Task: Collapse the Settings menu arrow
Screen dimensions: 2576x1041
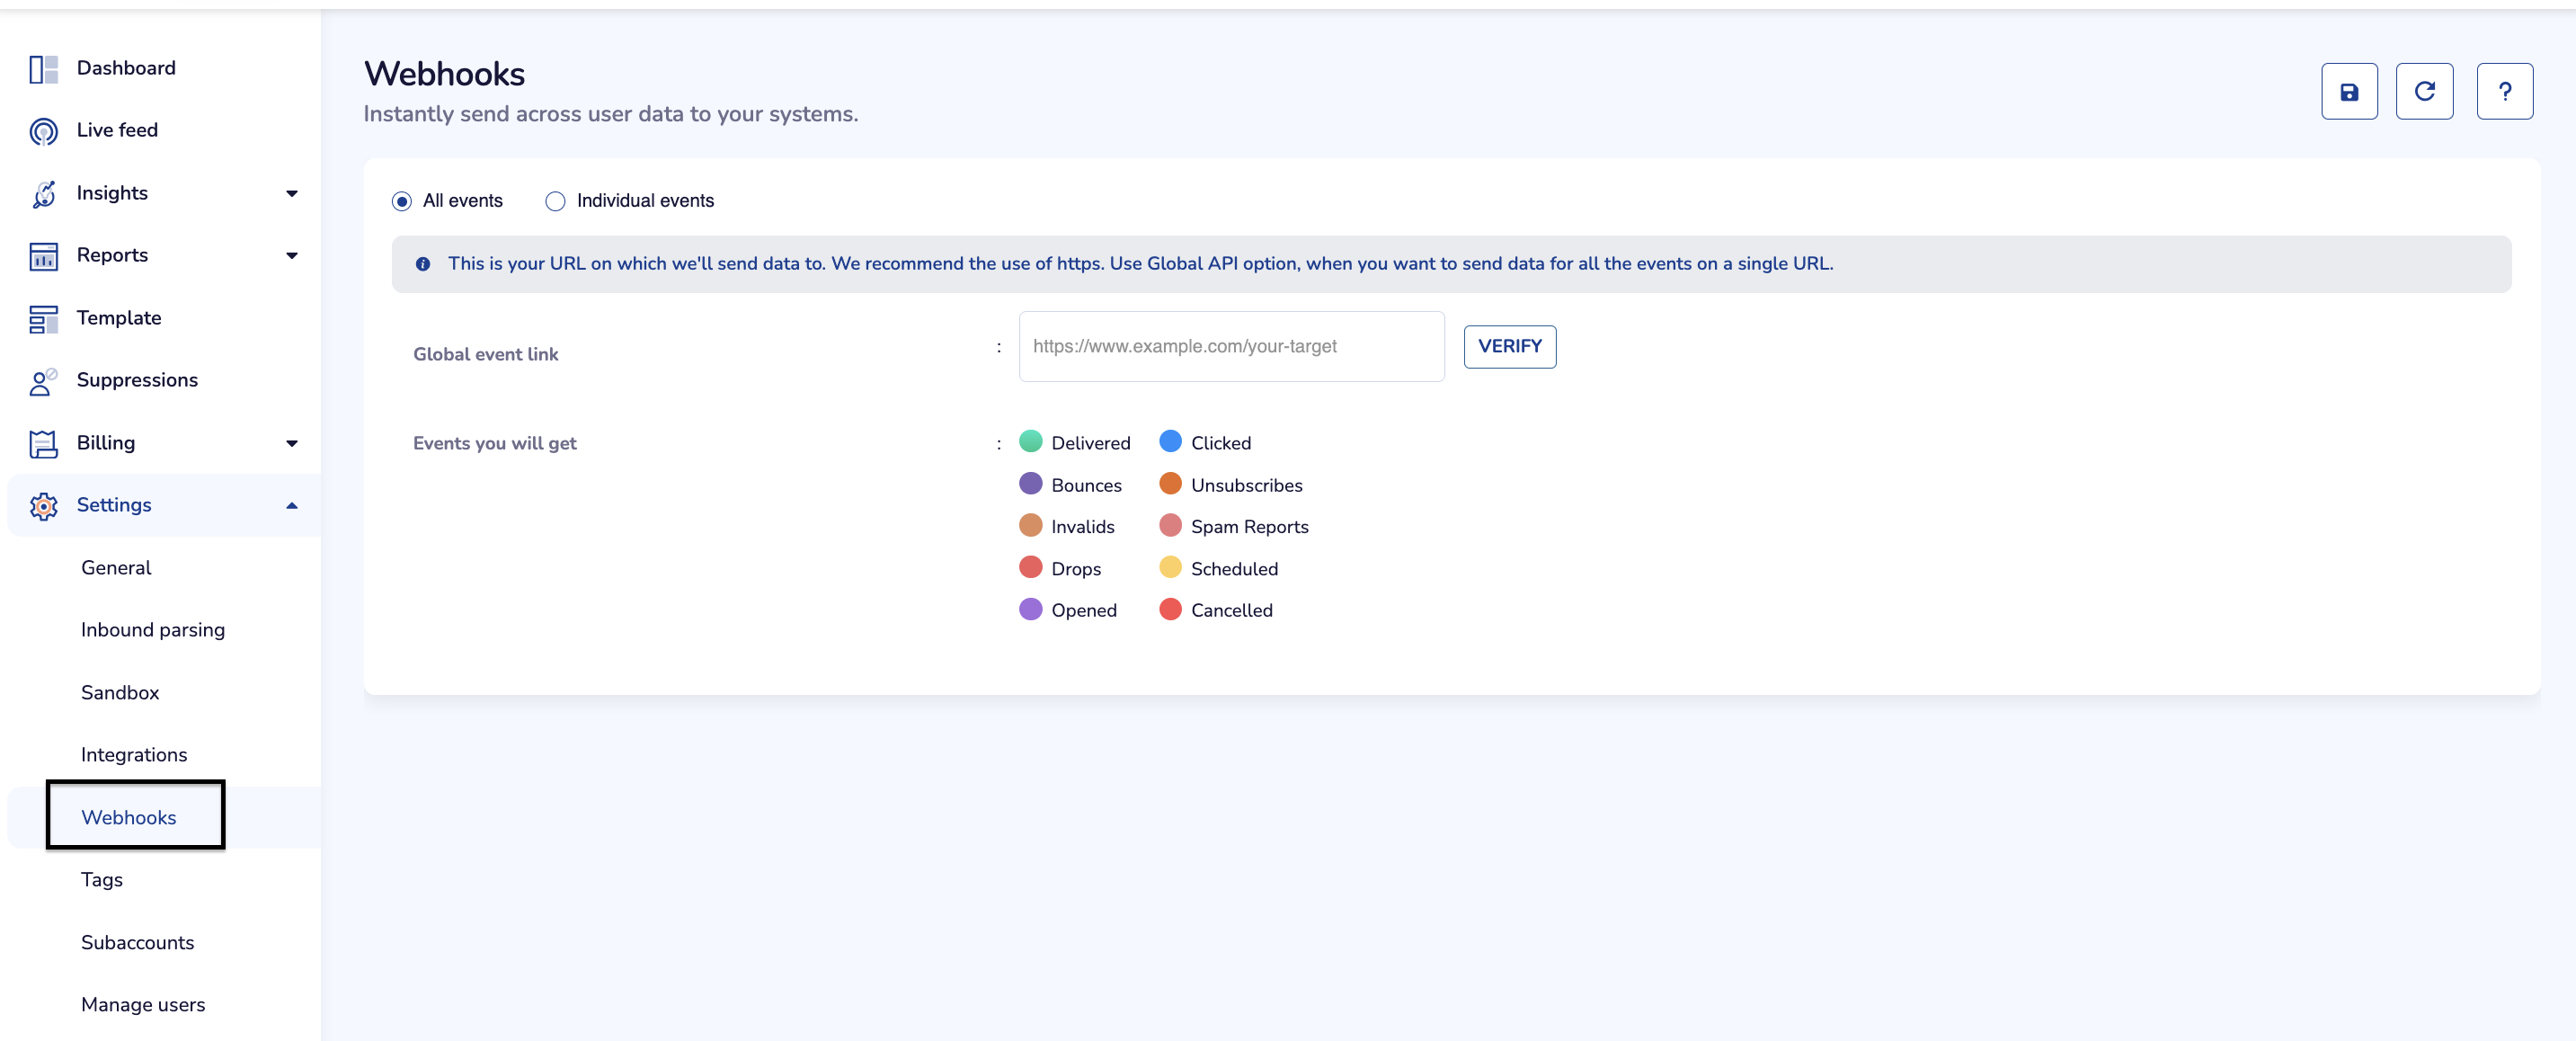Action: (291, 506)
